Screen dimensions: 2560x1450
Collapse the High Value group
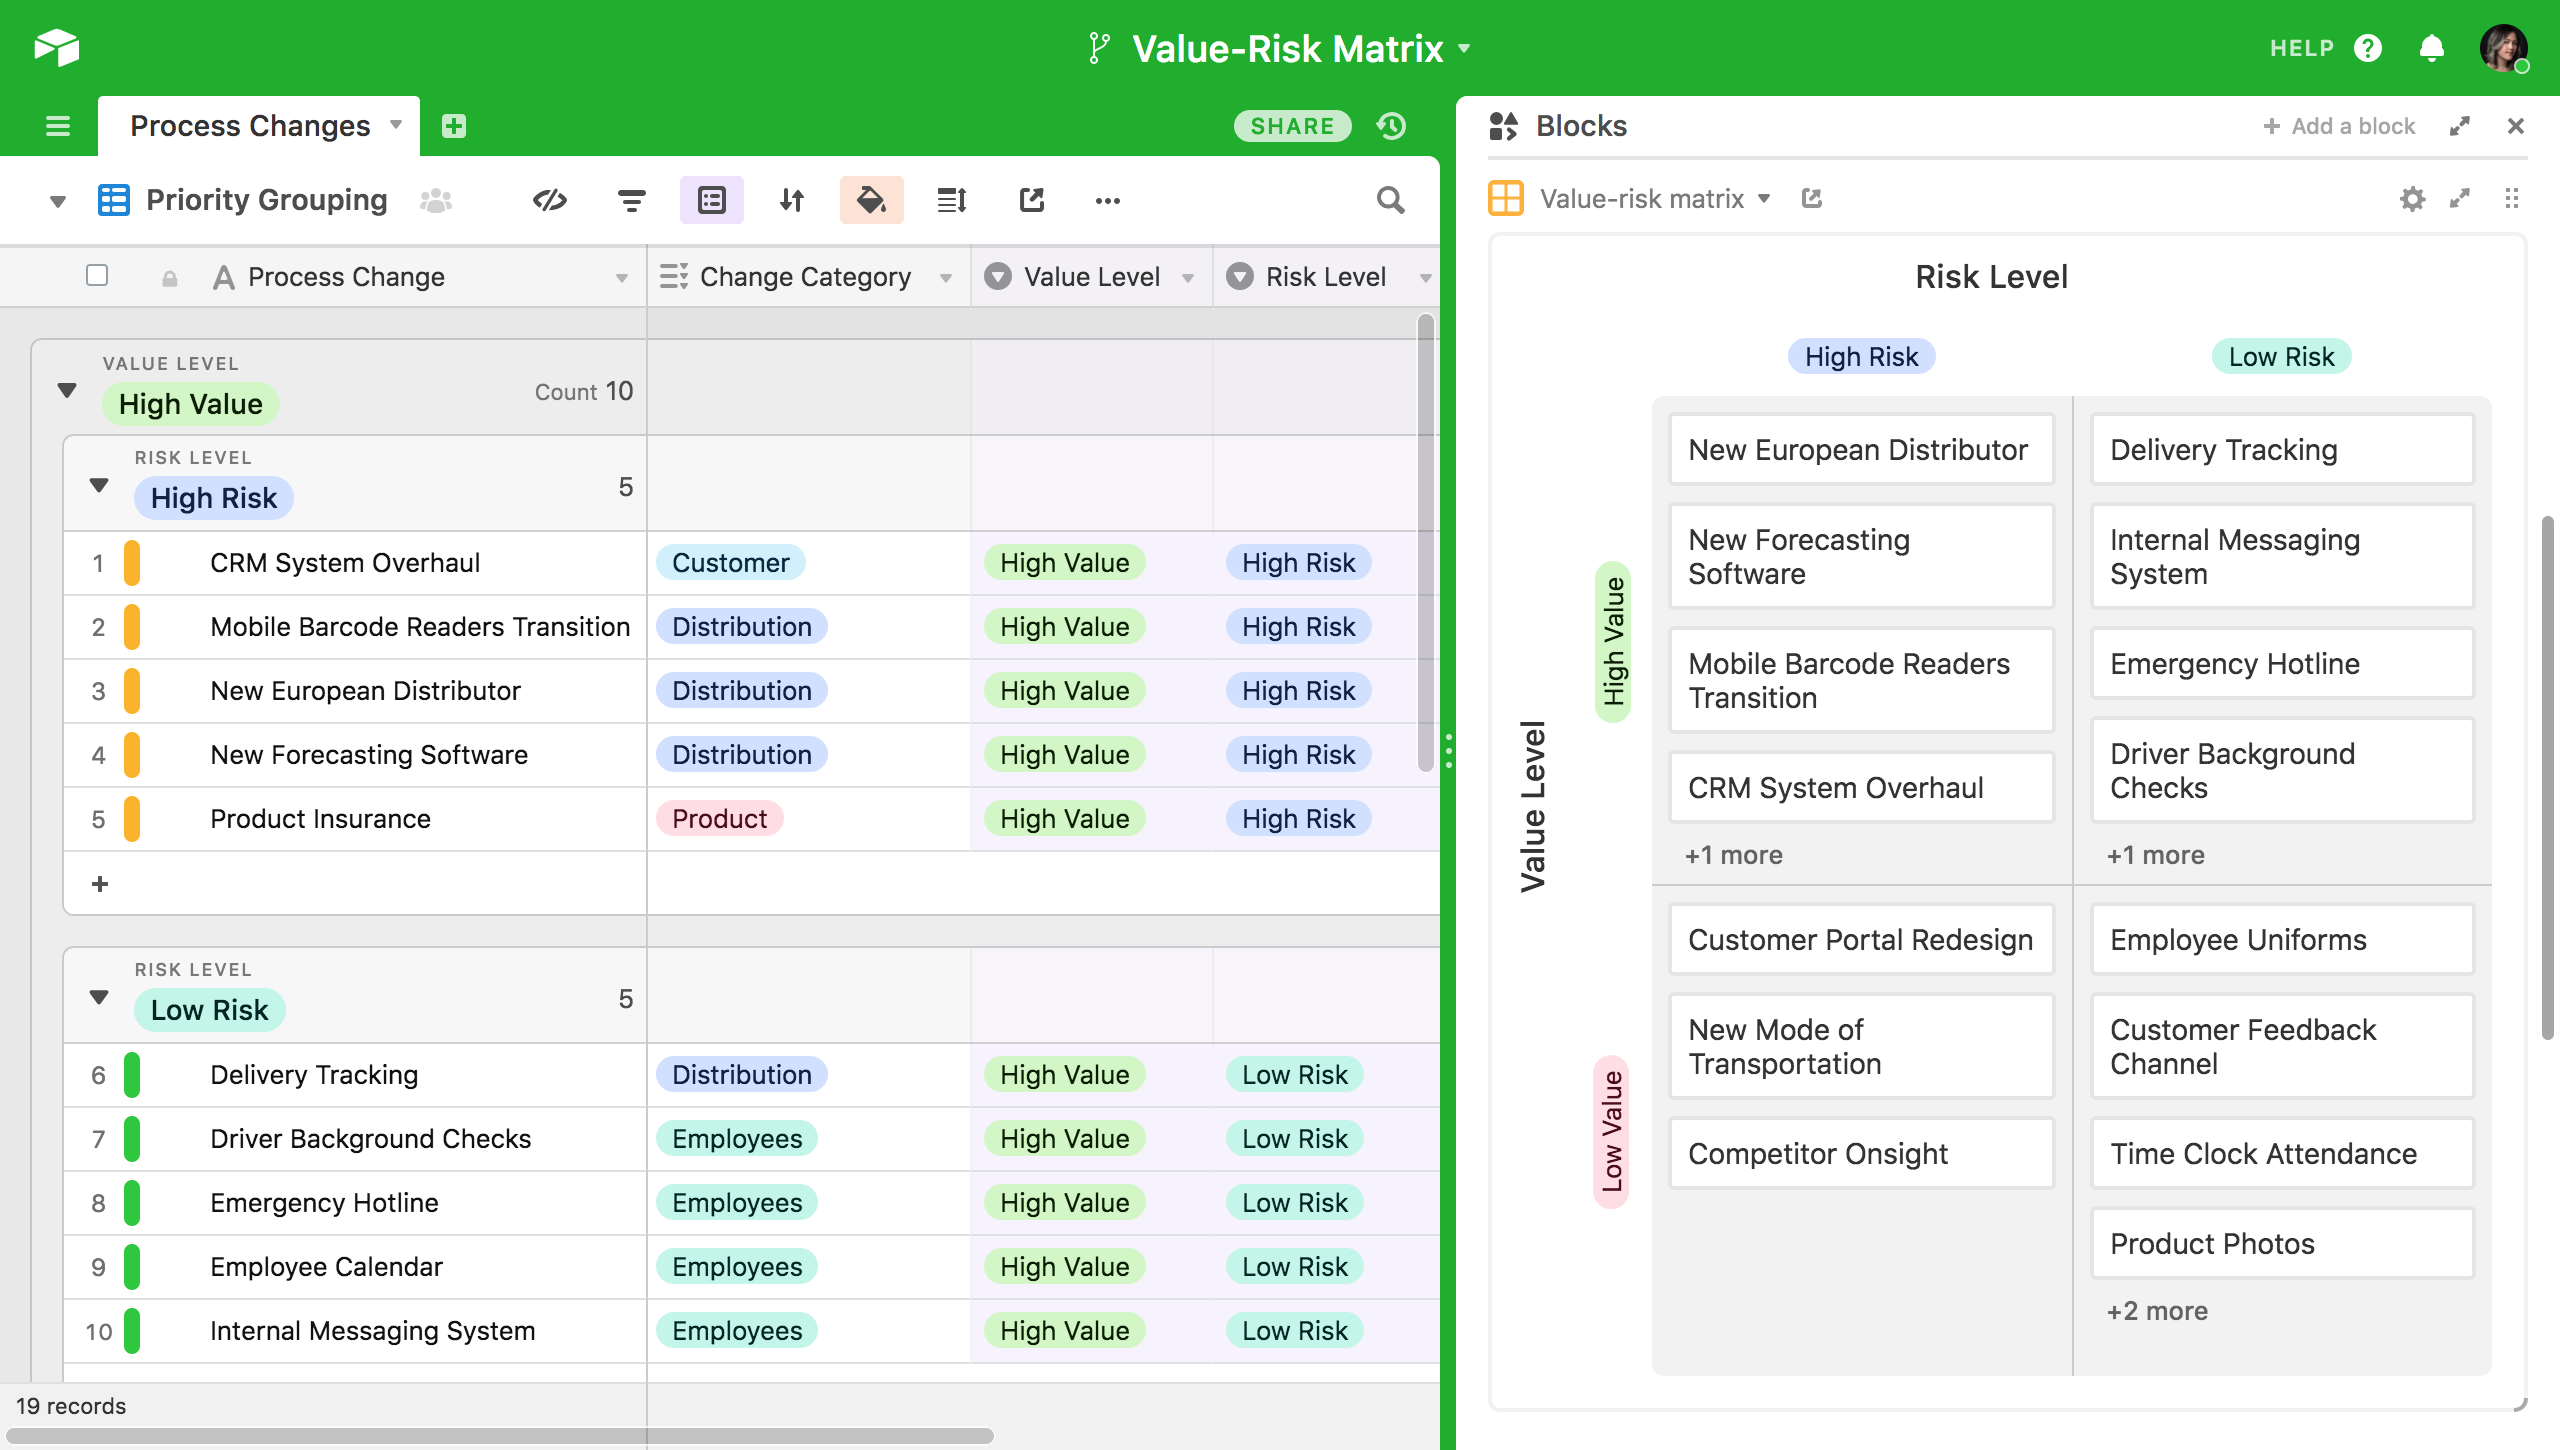67,390
